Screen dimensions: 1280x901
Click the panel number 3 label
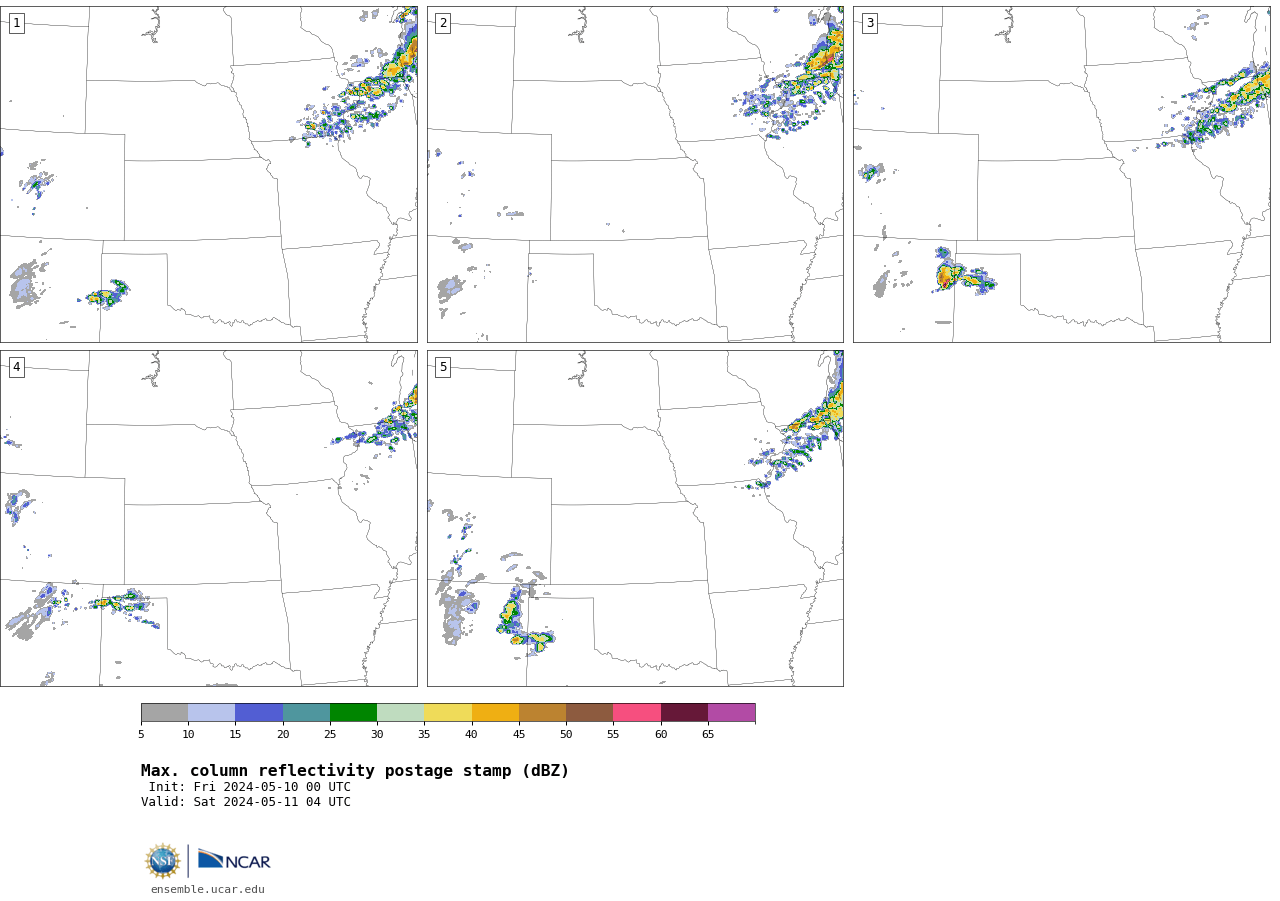point(869,23)
